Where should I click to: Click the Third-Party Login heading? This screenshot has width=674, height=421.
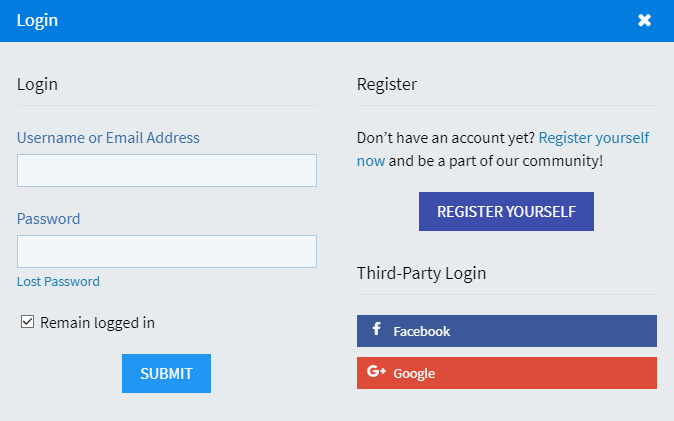[421, 273]
